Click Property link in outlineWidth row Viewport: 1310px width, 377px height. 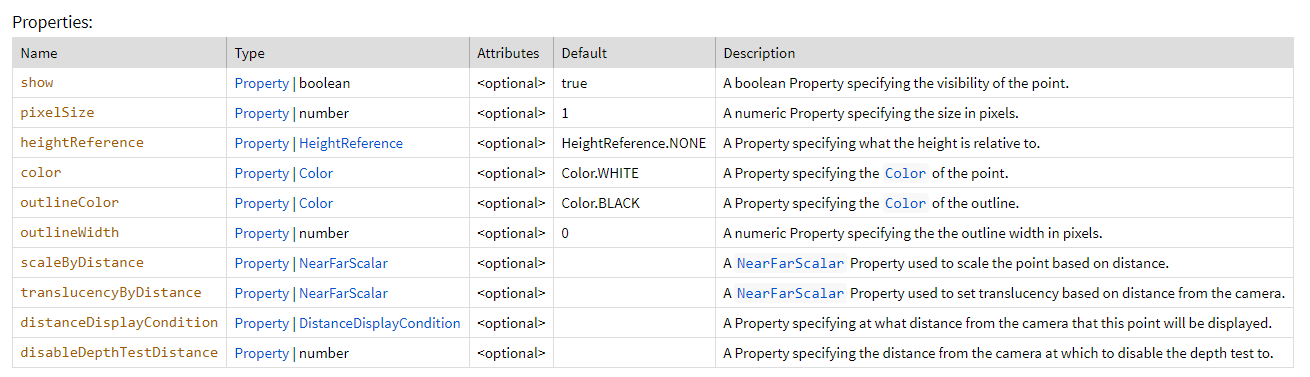[261, 233]
